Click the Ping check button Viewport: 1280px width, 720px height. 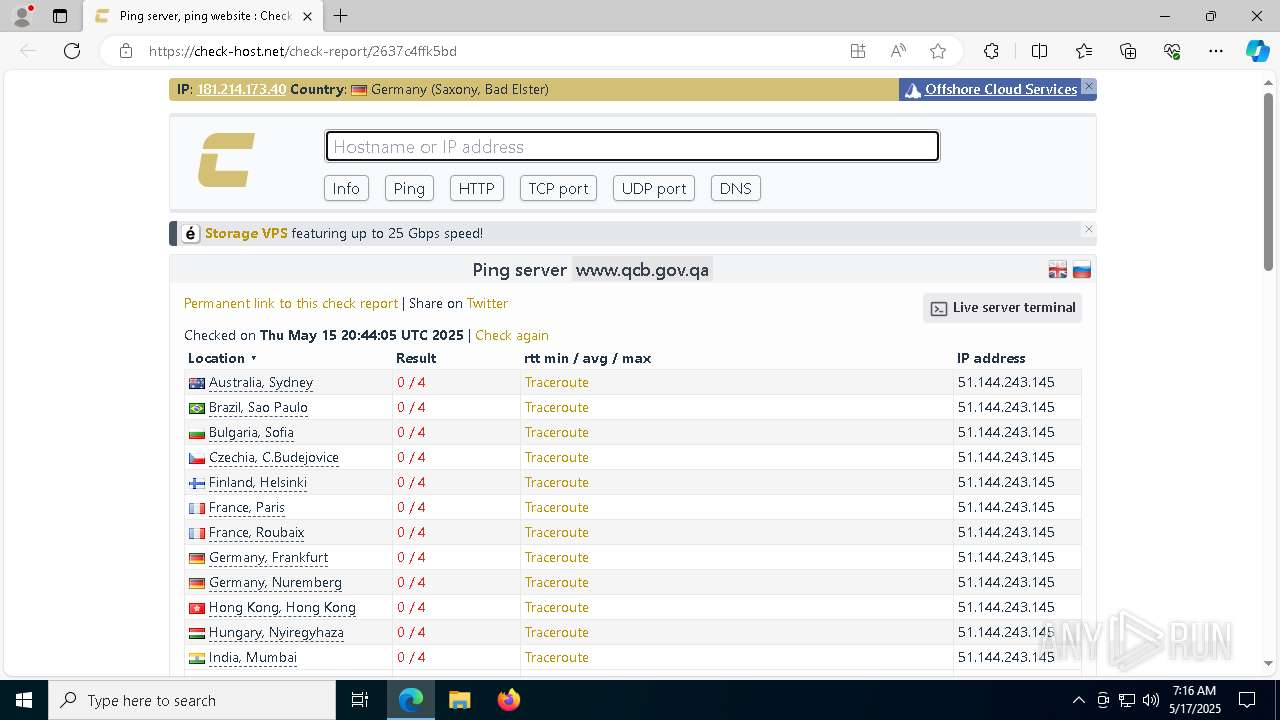(x=409, y=188)
